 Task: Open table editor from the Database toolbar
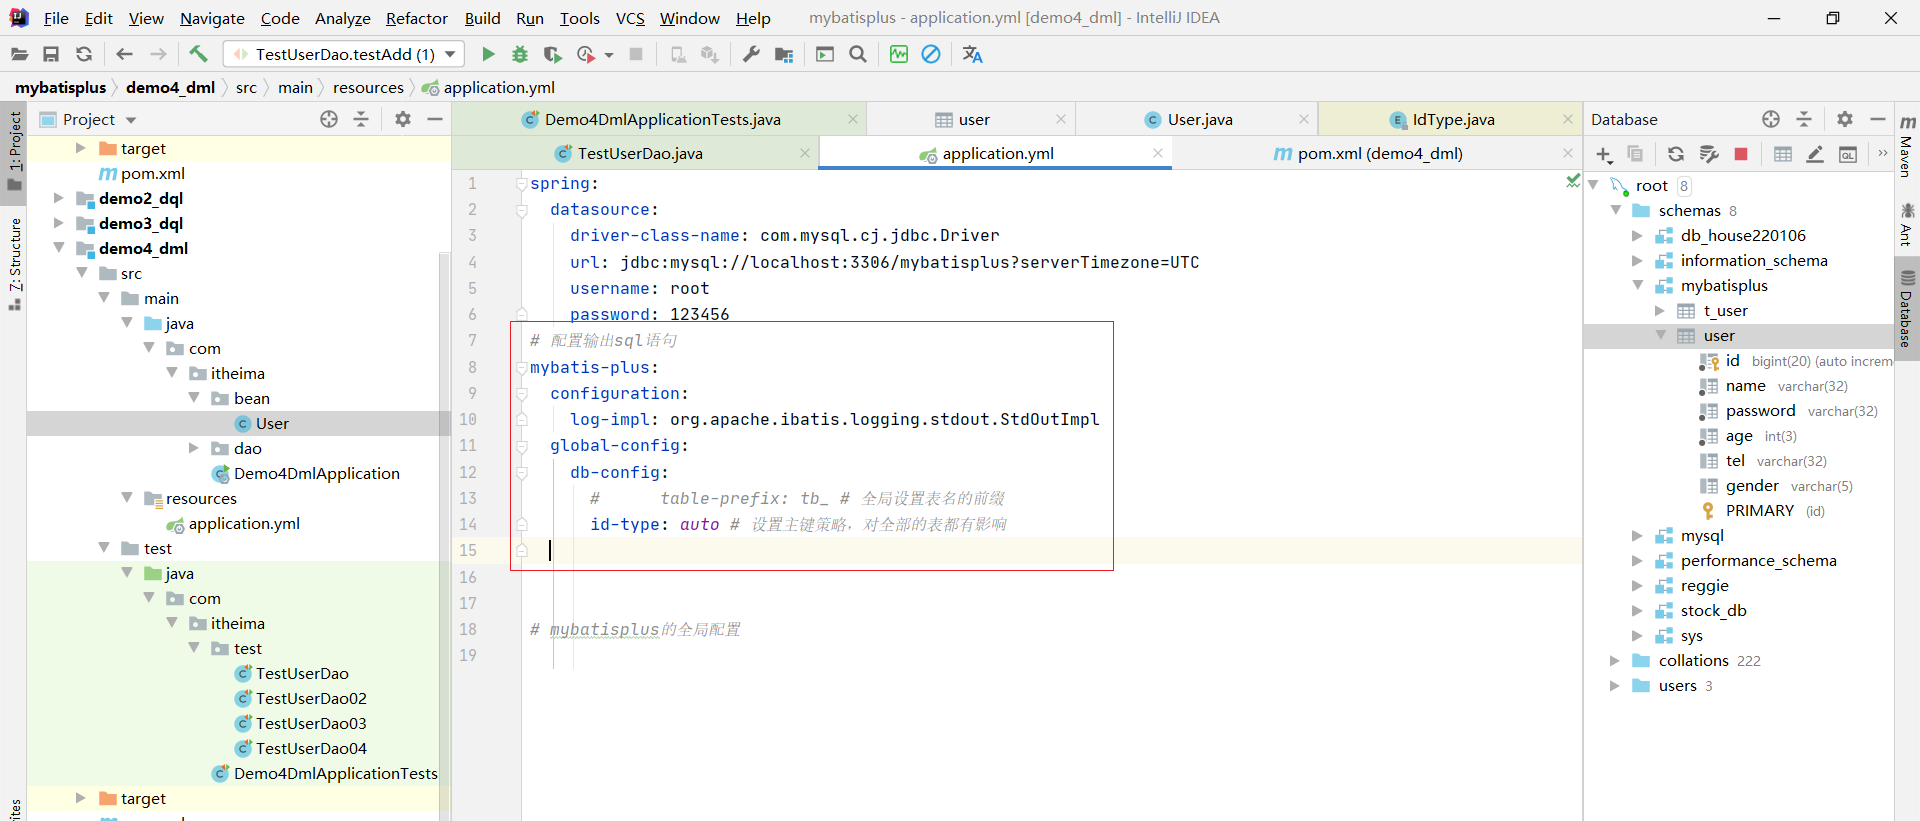pyautogui.click(x=1783, y=154)
